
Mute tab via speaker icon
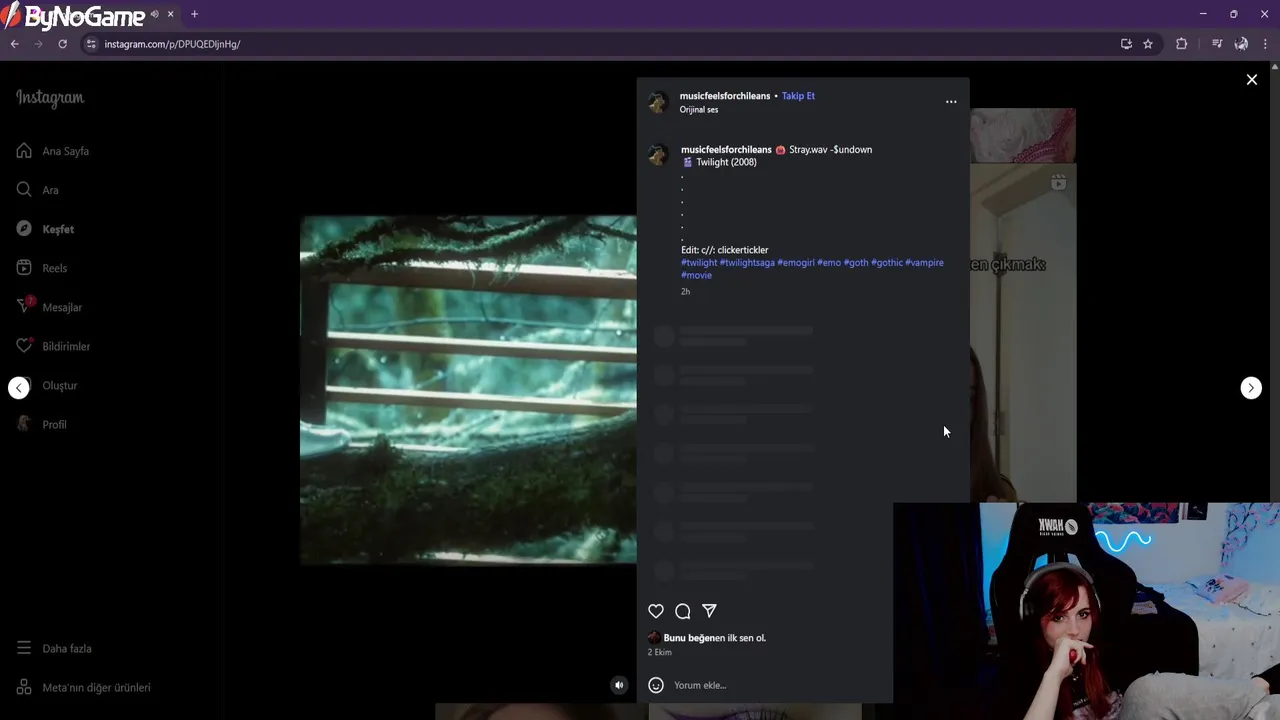[x=154, y=14]
